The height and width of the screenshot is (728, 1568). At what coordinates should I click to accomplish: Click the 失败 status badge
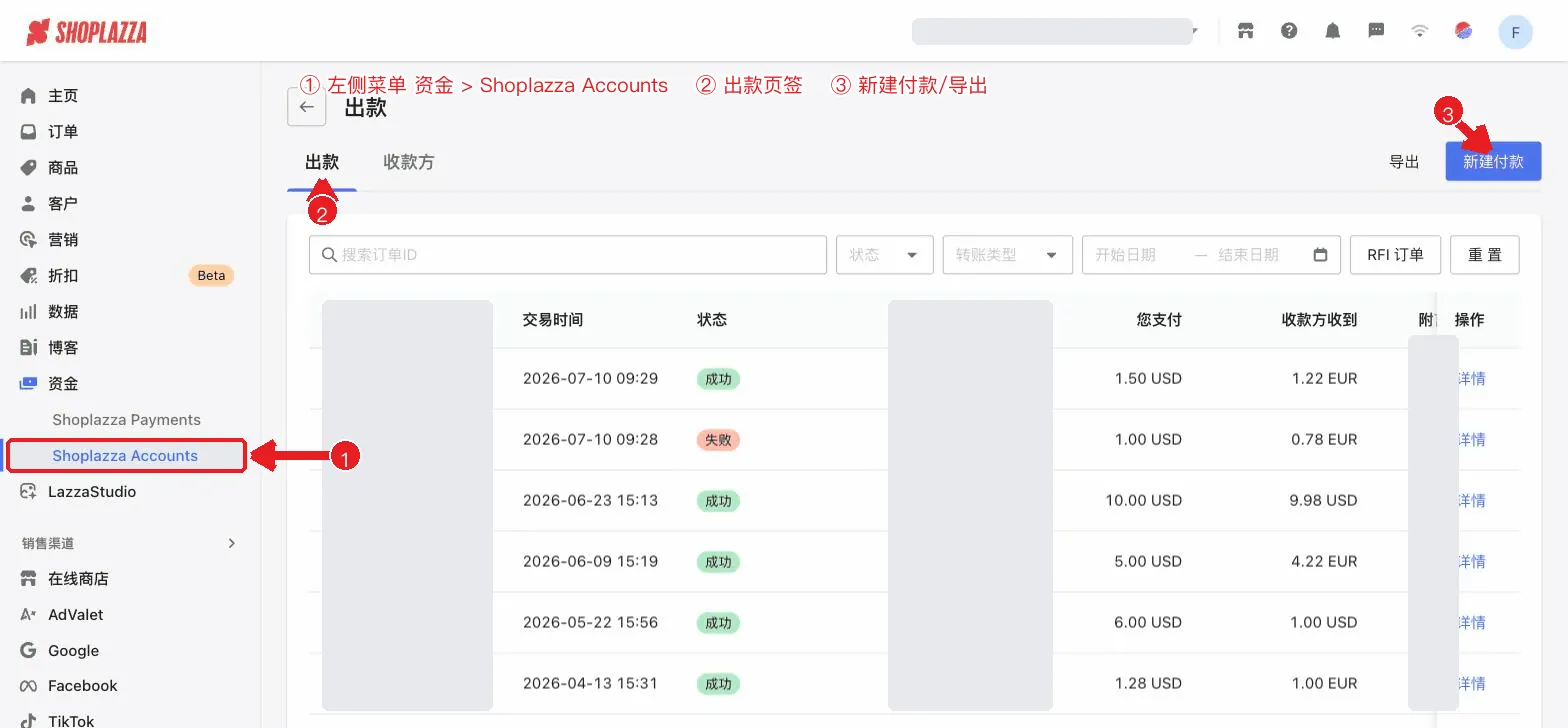pyautogui.click(x=718, y=440)
